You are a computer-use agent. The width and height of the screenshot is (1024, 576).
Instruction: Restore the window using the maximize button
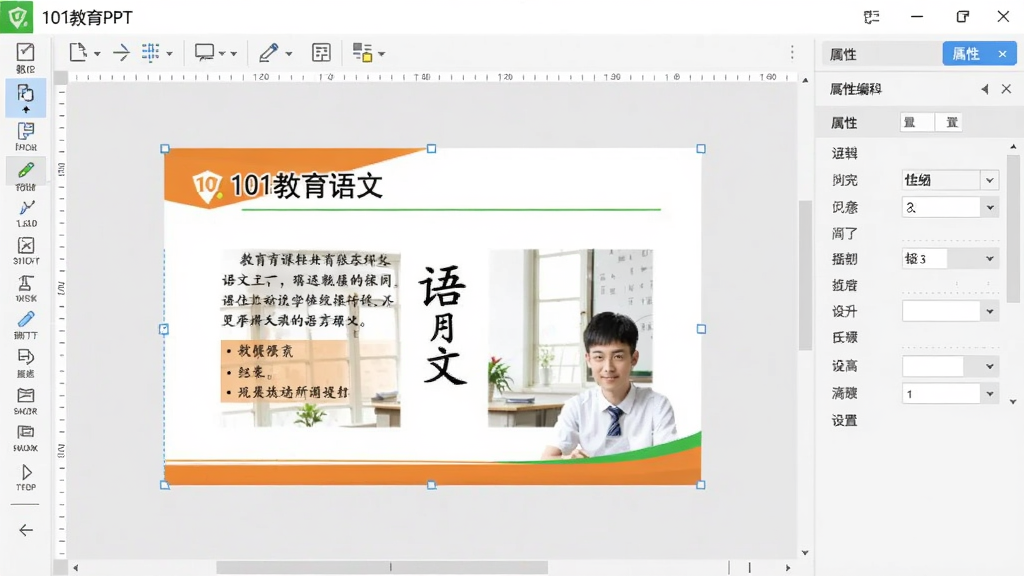tap(963, 16)
